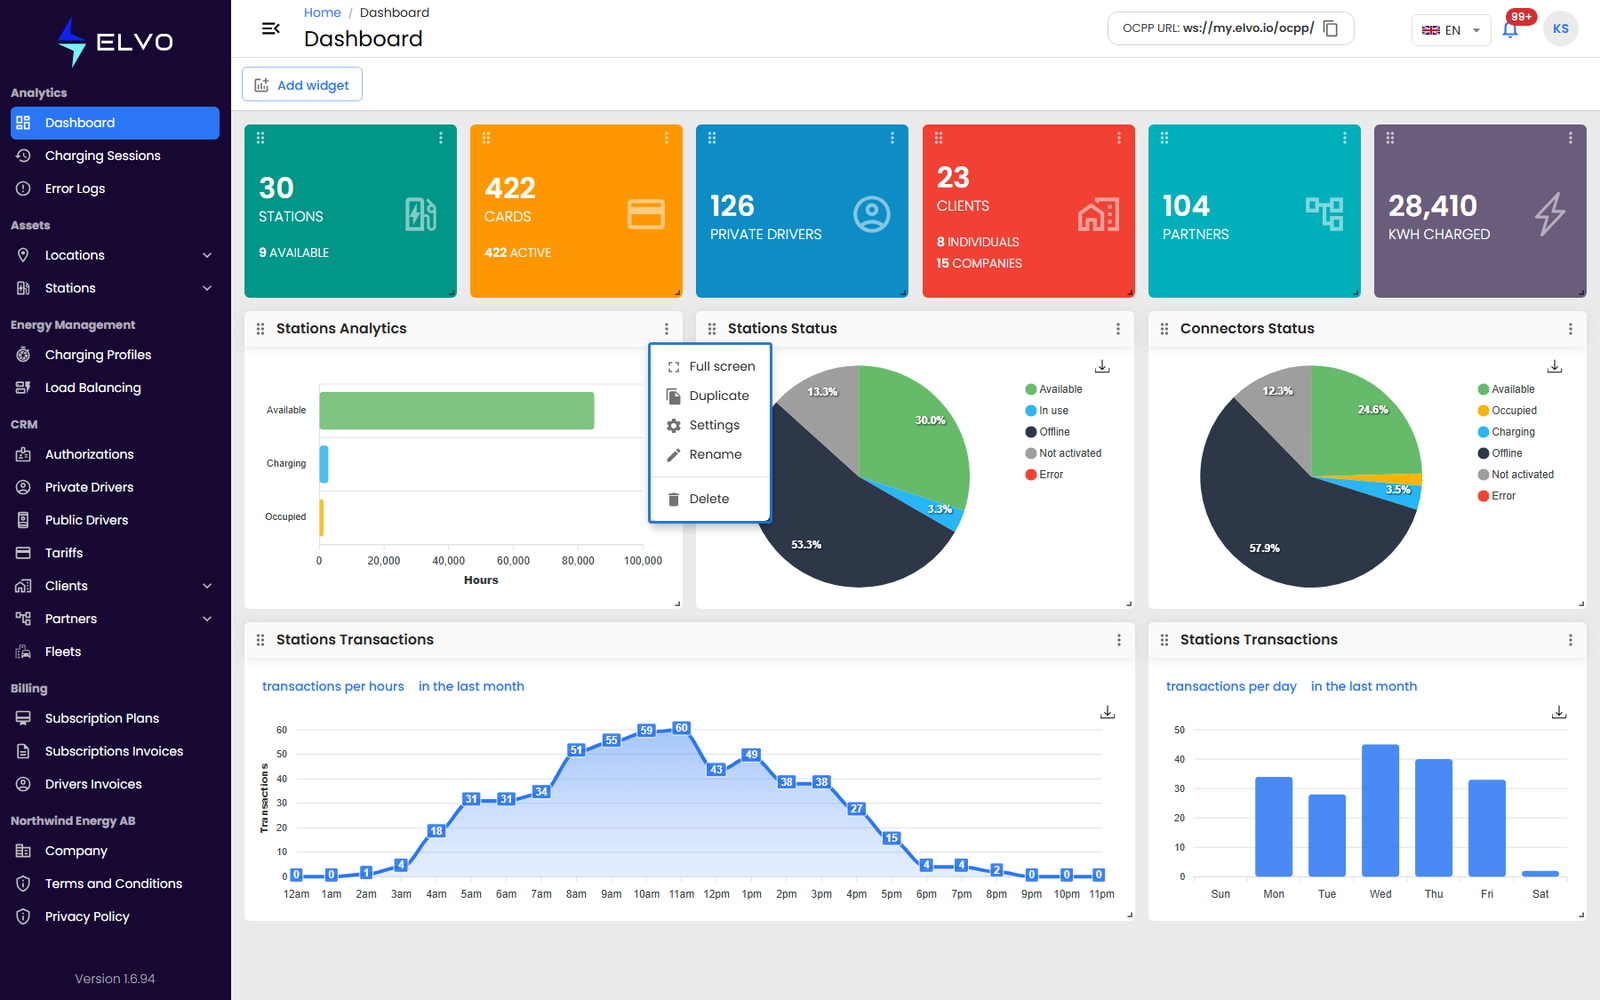Toggle Available legend entry in Connectors Status
The image size is (1600, 1000).
click(x=1506, y=389)
